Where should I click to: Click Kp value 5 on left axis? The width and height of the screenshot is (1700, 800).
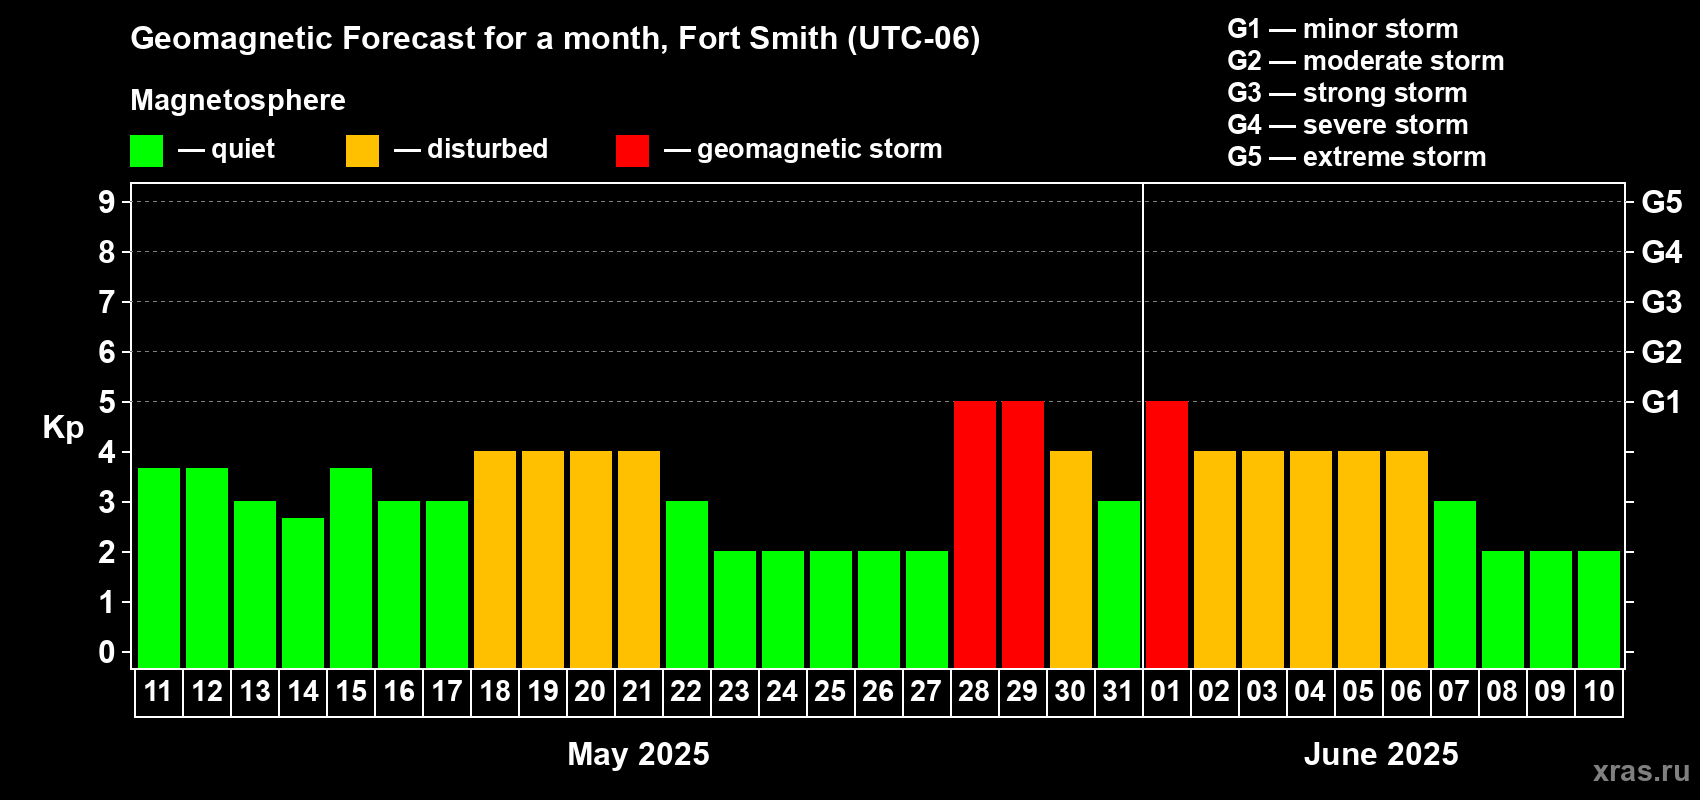pyautogui.click(x=107, y=402)
